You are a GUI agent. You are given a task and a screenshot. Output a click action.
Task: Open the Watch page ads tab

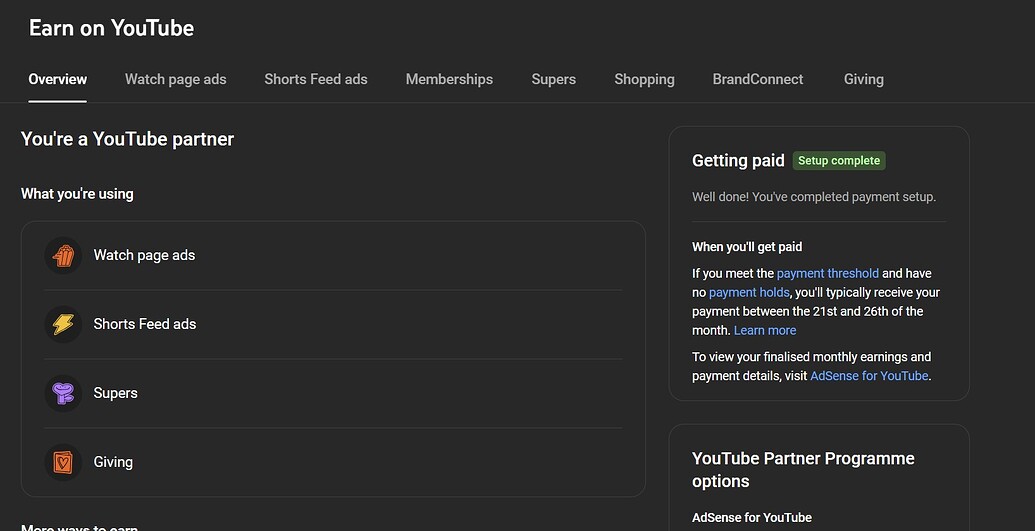(x=176, y=79)
